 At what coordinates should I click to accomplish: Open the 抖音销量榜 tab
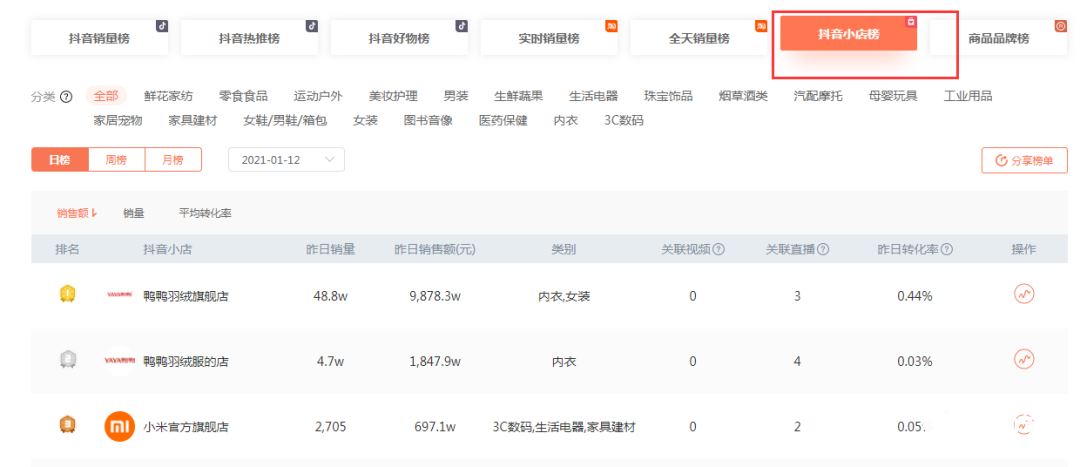click(x=99, y=38)
